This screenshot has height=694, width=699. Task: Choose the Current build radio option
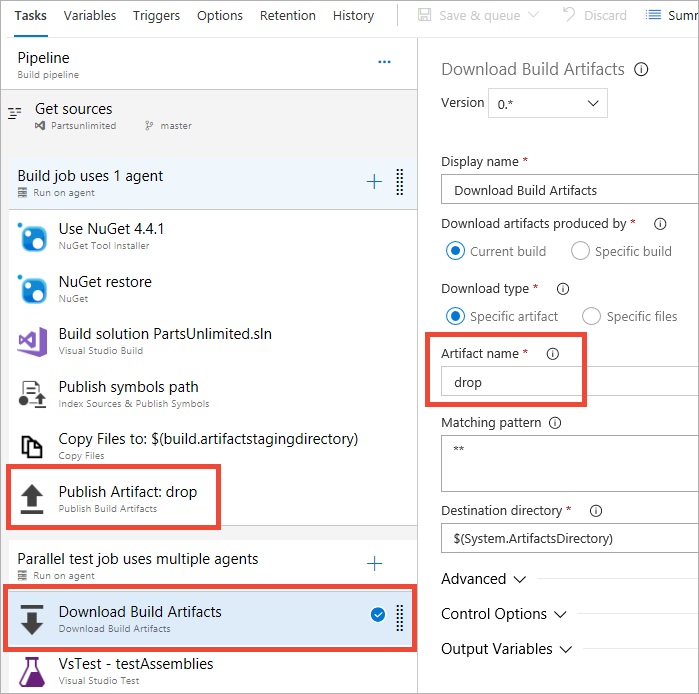[x=455, y=251]
